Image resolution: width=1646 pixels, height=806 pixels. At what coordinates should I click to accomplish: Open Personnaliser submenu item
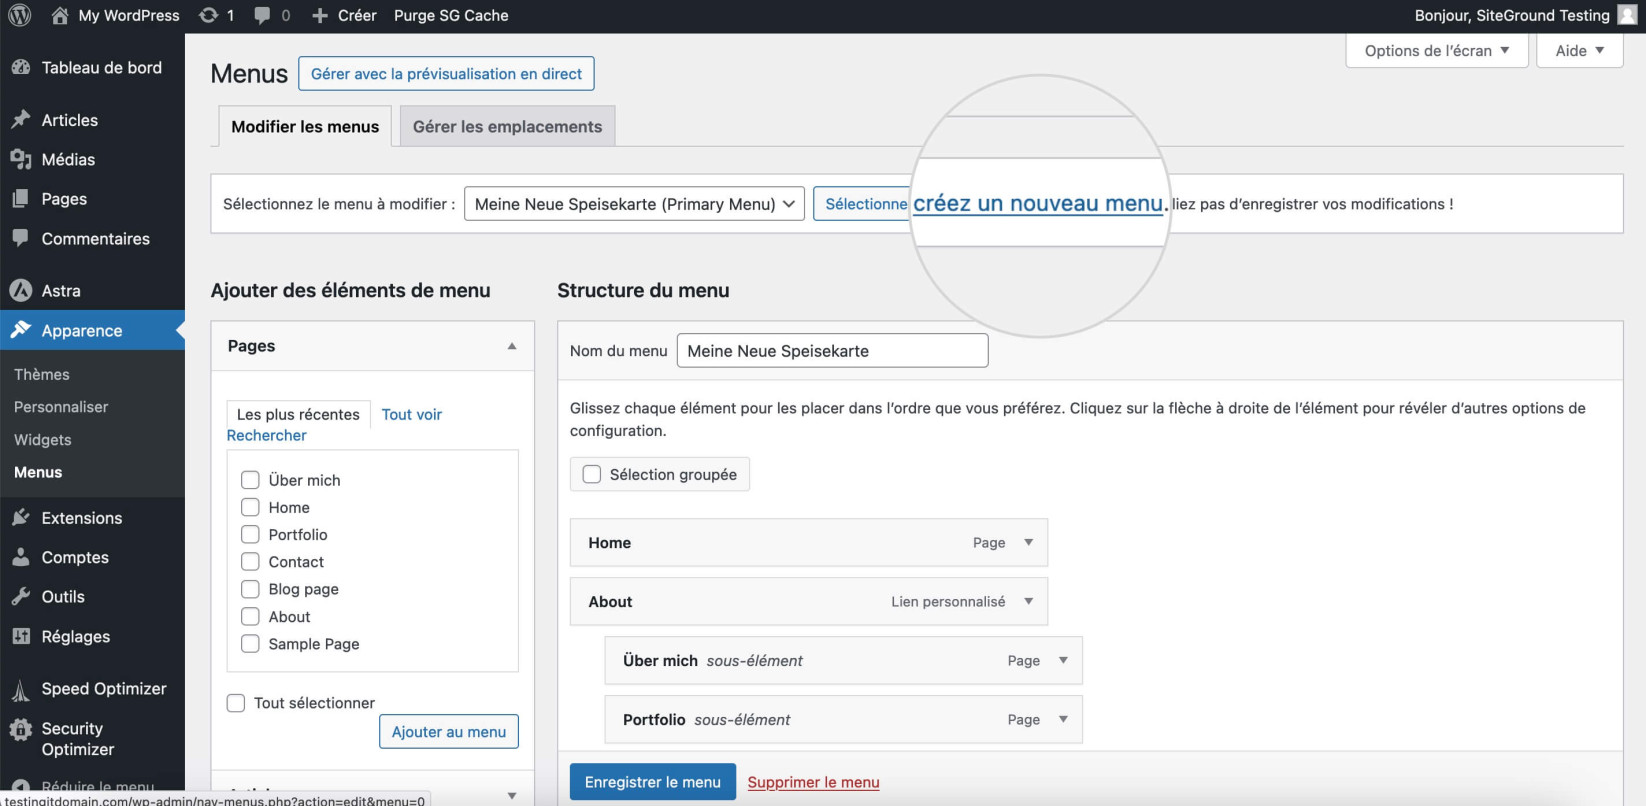tap(61, 407)
